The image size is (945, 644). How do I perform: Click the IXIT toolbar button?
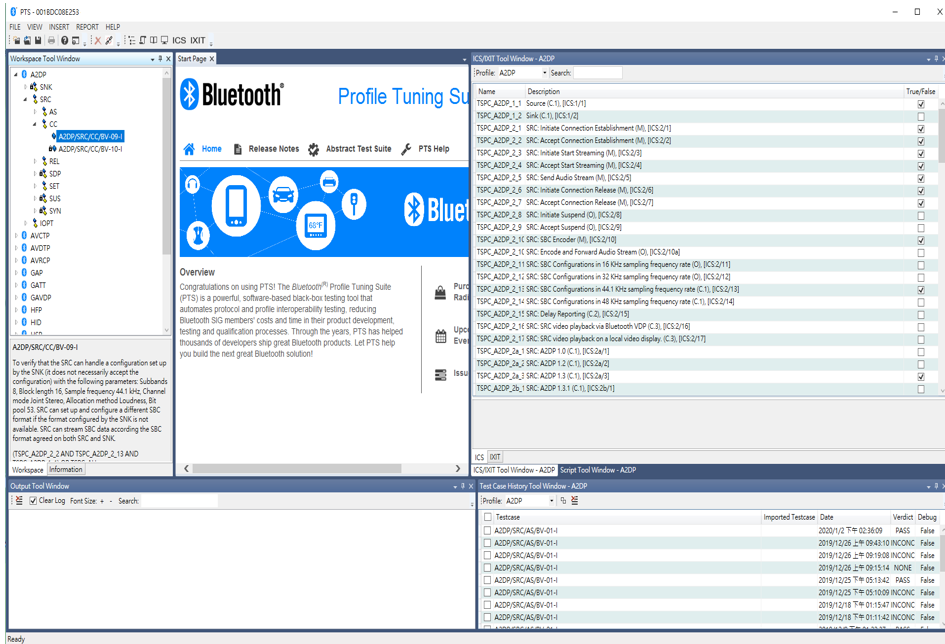pyautogui.click(x=198, y=40)
